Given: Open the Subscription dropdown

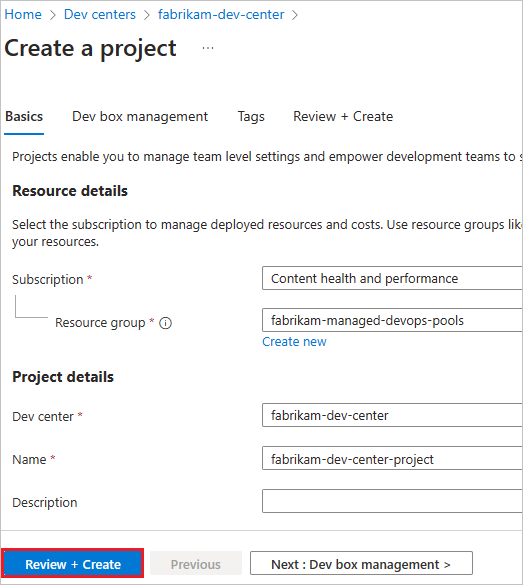Looking at the screenshot, I should [x=392, y=278].
